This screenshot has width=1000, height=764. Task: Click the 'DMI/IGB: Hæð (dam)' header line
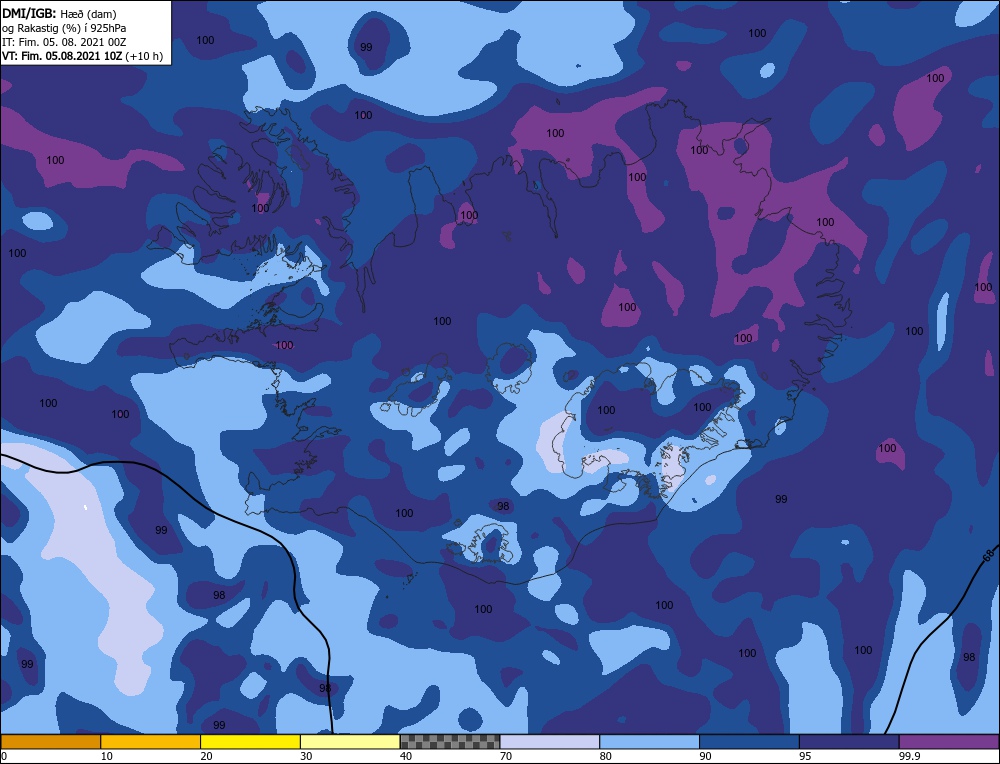click(x=59, y=13)
